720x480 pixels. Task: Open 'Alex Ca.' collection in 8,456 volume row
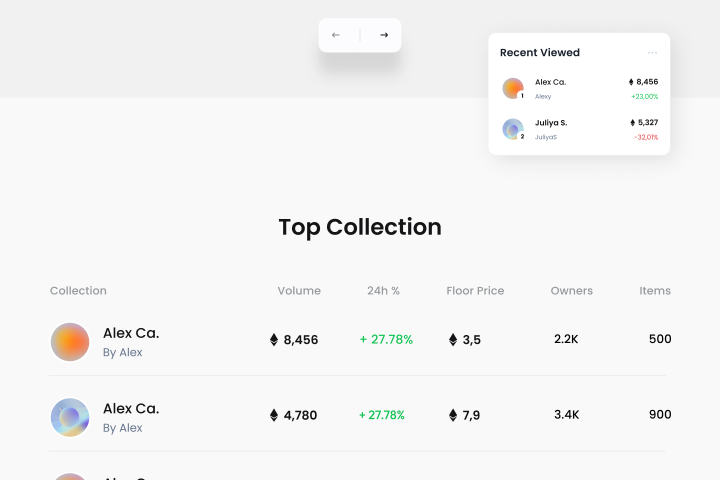tap(131, 333)
